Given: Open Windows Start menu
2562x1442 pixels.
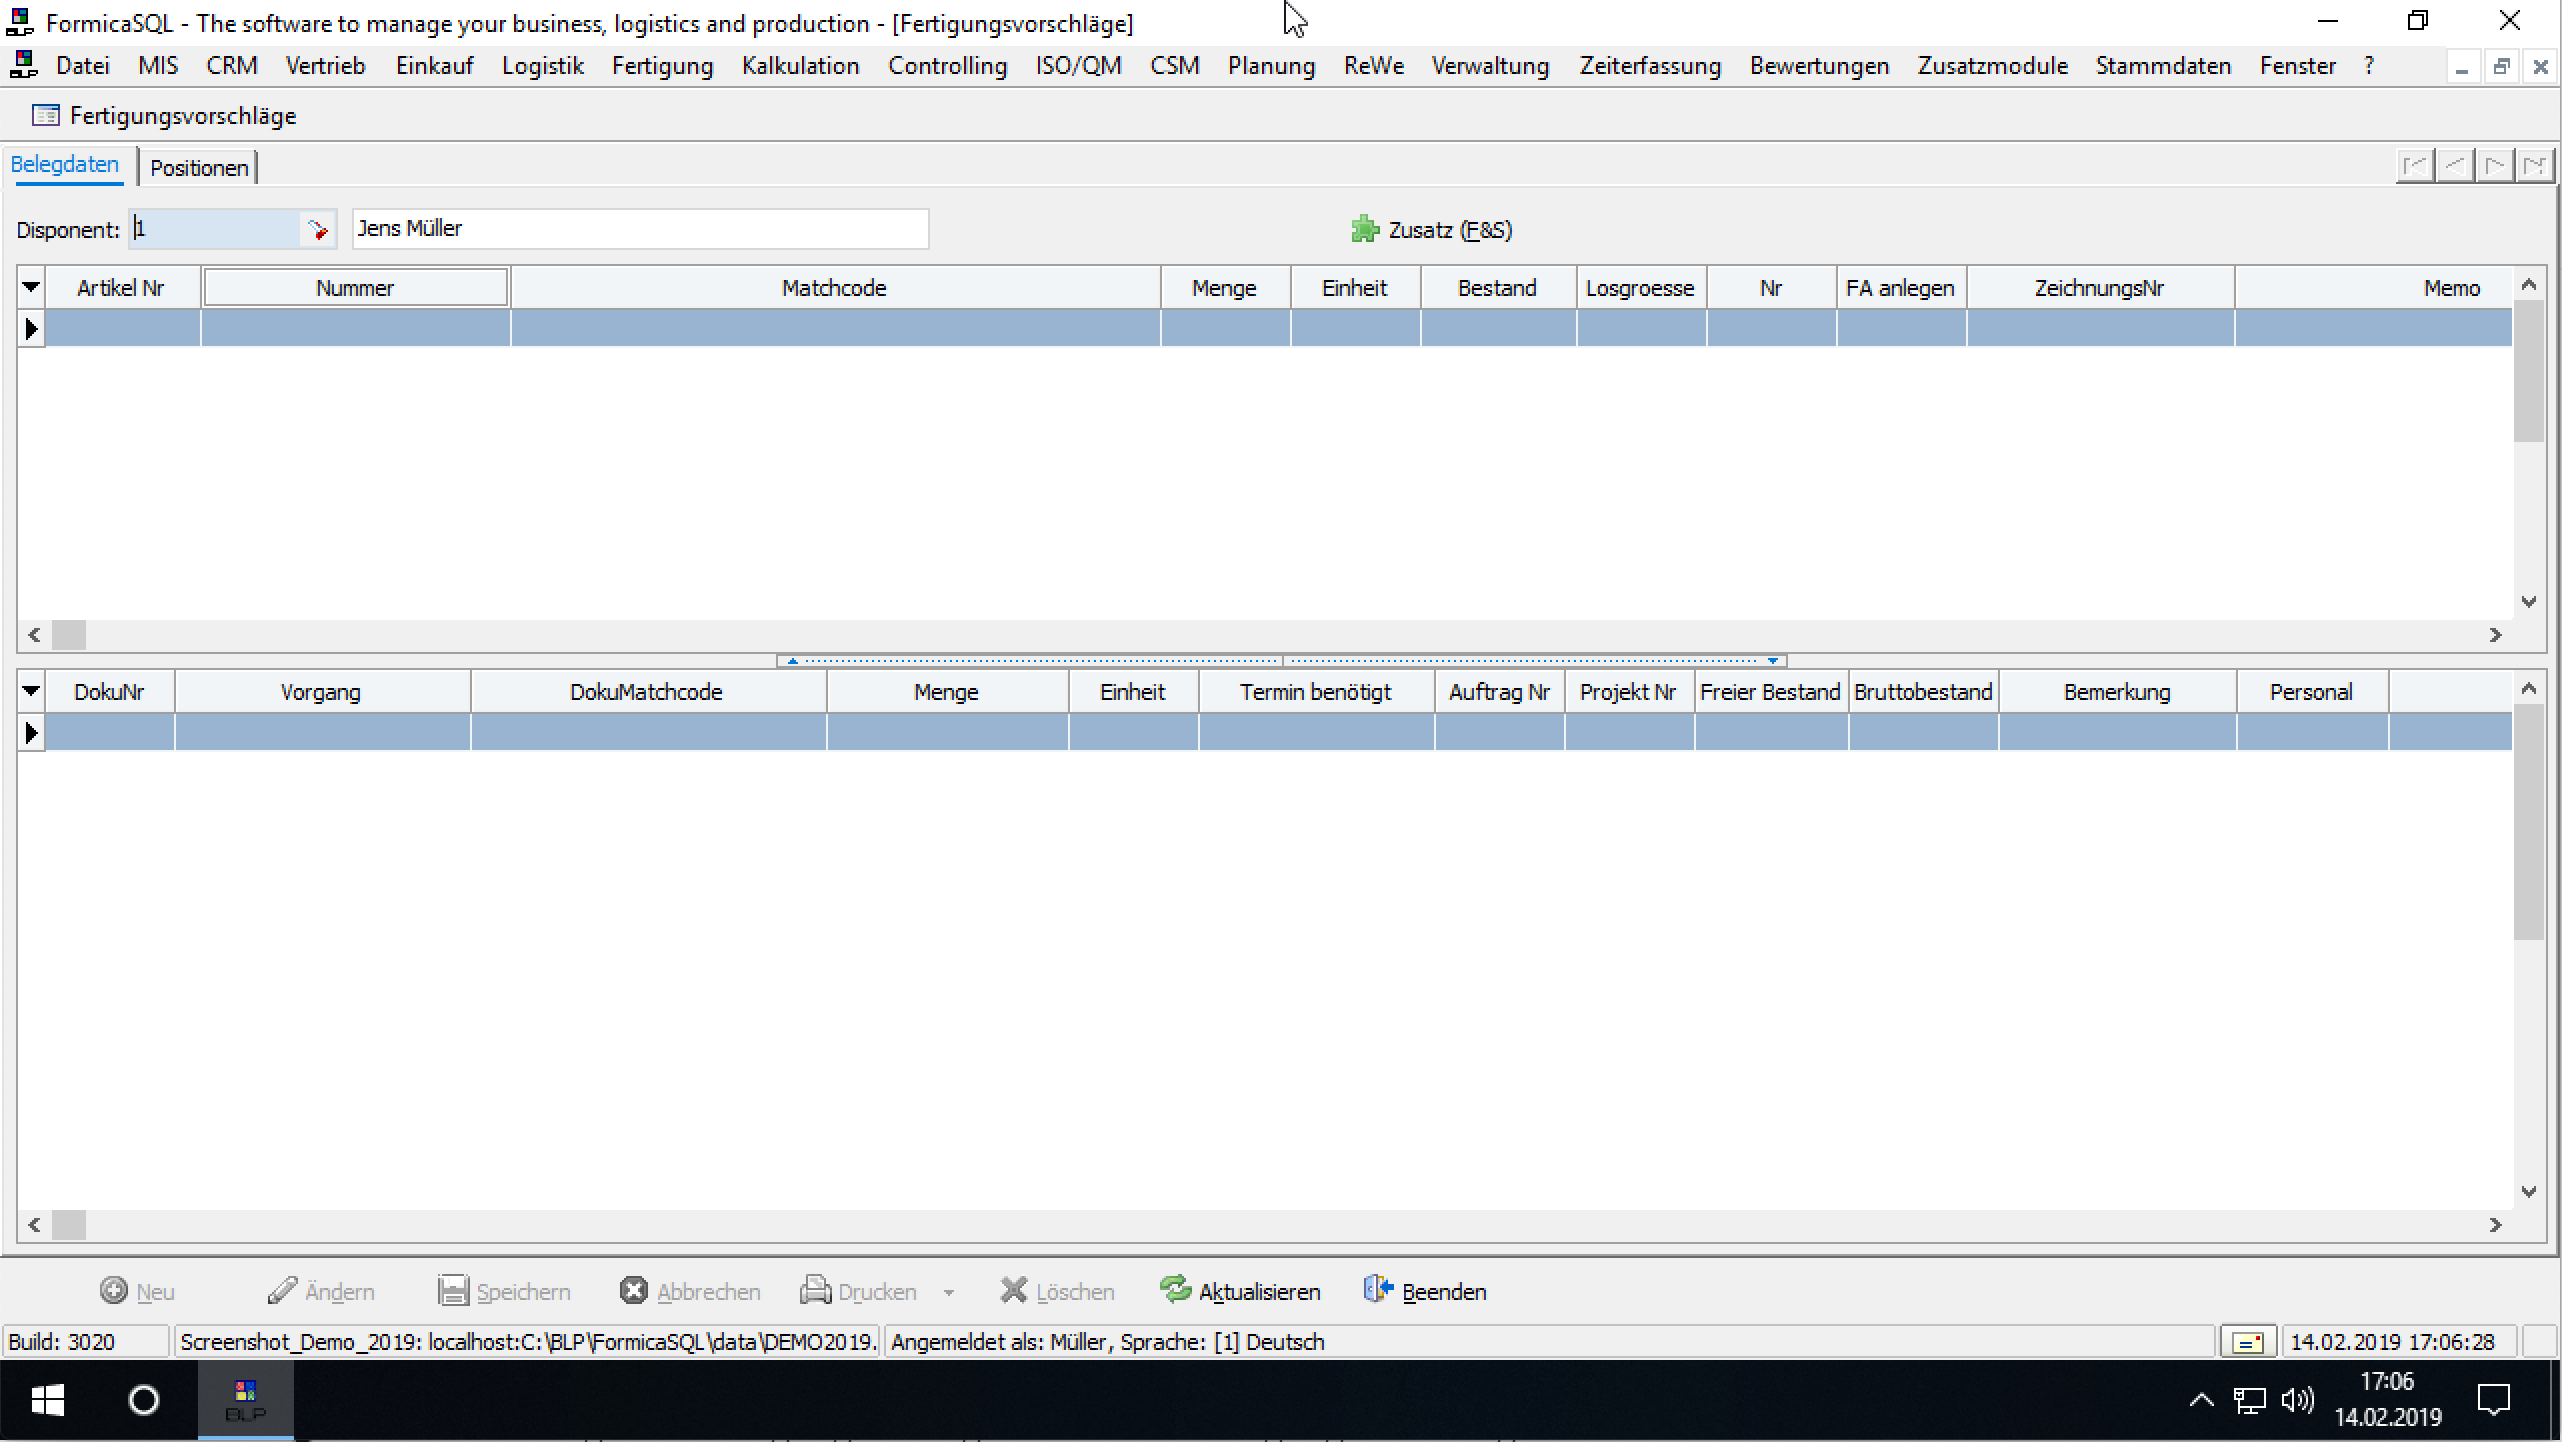Looking at the screenshot, I should (47, 1400).
